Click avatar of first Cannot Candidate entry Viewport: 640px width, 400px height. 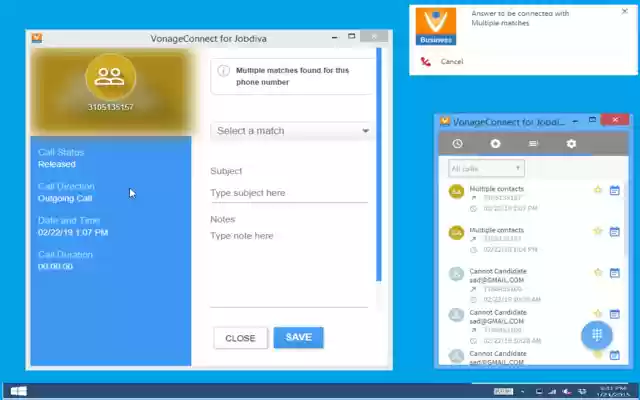456,274
